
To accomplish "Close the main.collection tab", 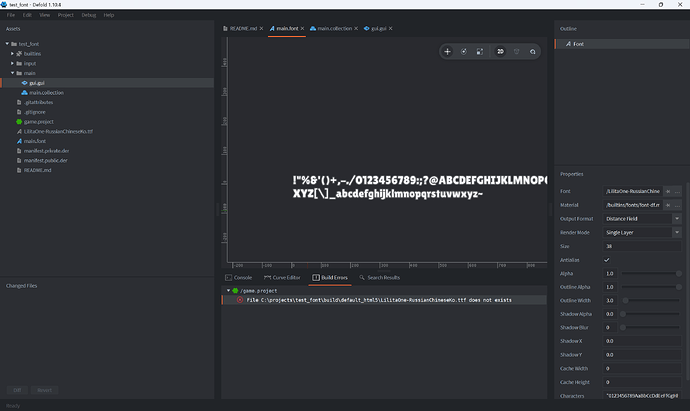I will tap(356, 28).
